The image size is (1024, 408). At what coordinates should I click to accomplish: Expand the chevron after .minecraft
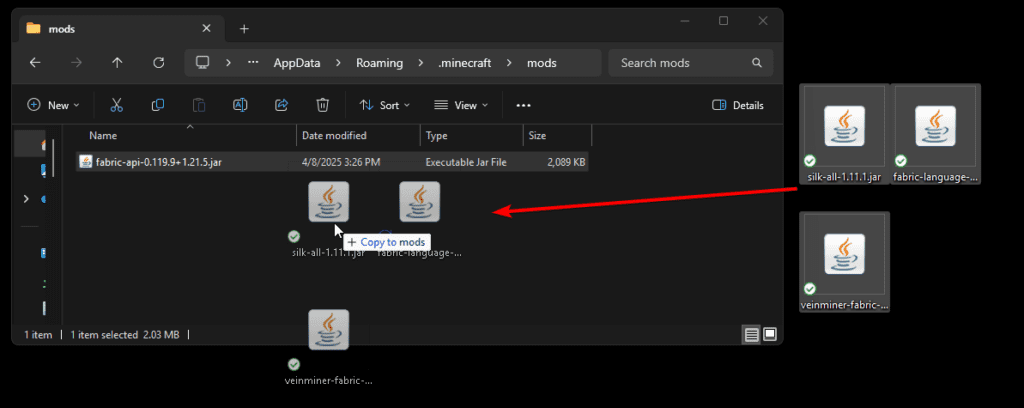[x=510, y=63]
